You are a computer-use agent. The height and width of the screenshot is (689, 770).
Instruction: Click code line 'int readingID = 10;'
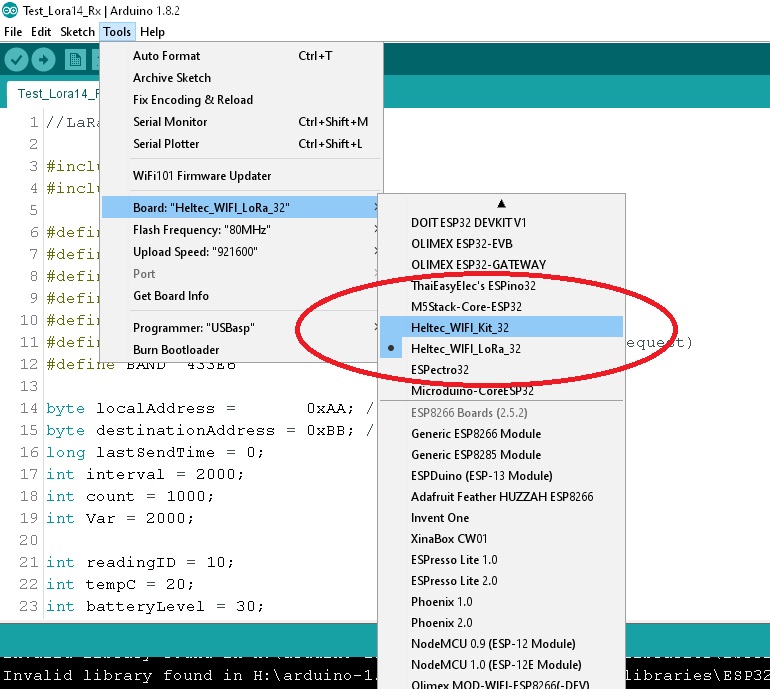pyautogui.click(x=140, y=562)
